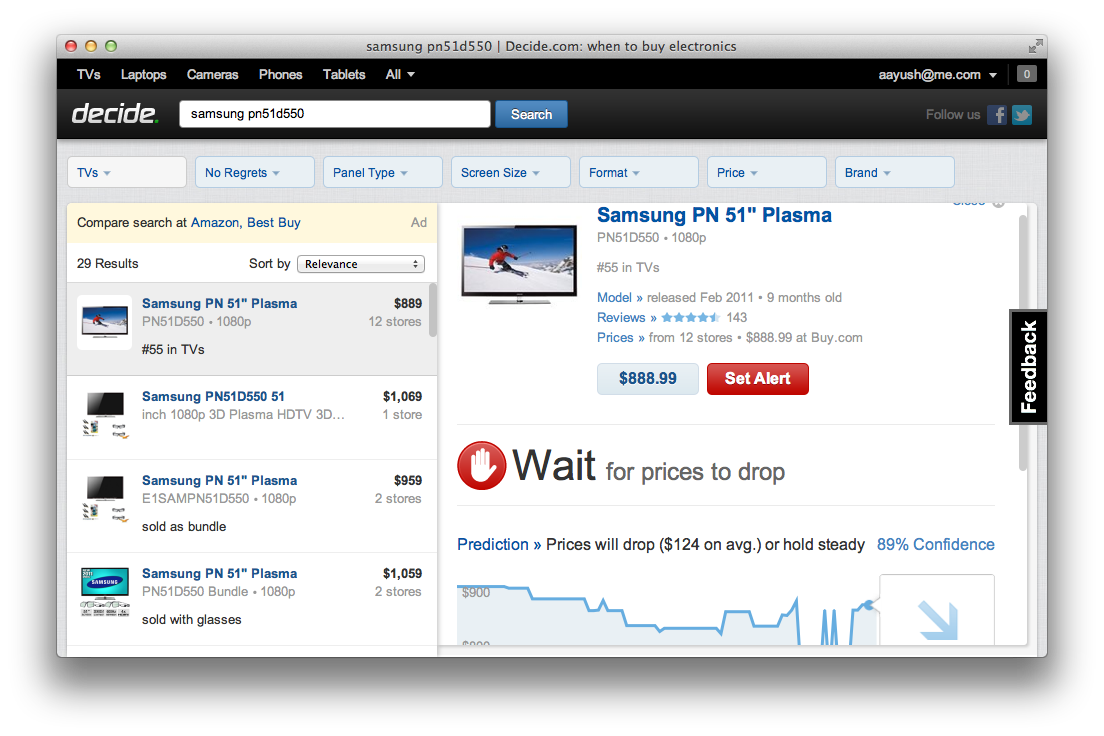Click the red Wait hand icon
Screen dimensions: 1104x736
click(482, 466)
